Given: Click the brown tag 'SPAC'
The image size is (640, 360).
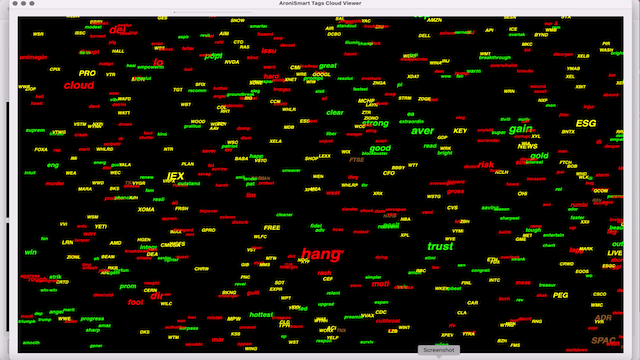Looking at the screenshot, I should pos(603,340).
